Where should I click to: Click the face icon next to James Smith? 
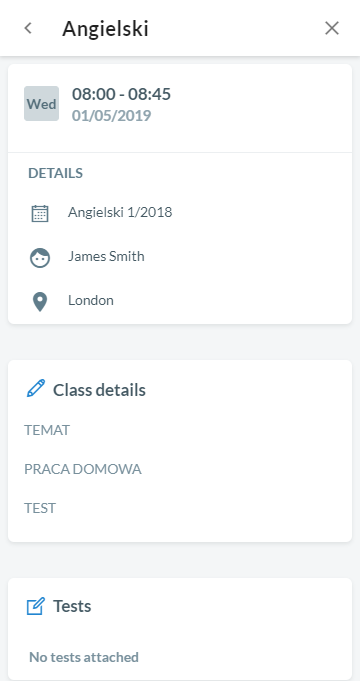(40, 258)
